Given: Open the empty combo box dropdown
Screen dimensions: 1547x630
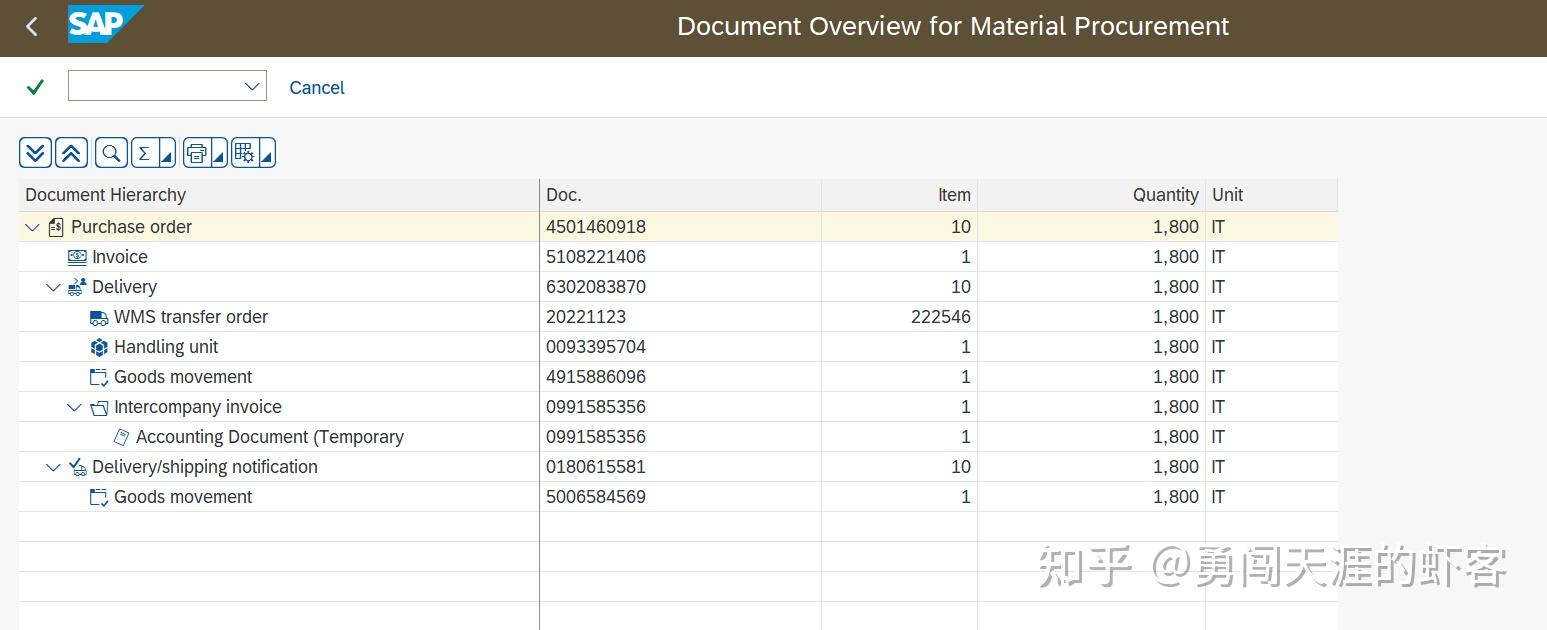Looking at the screenshot, I should pyautogui.click(x=253, y=86).
